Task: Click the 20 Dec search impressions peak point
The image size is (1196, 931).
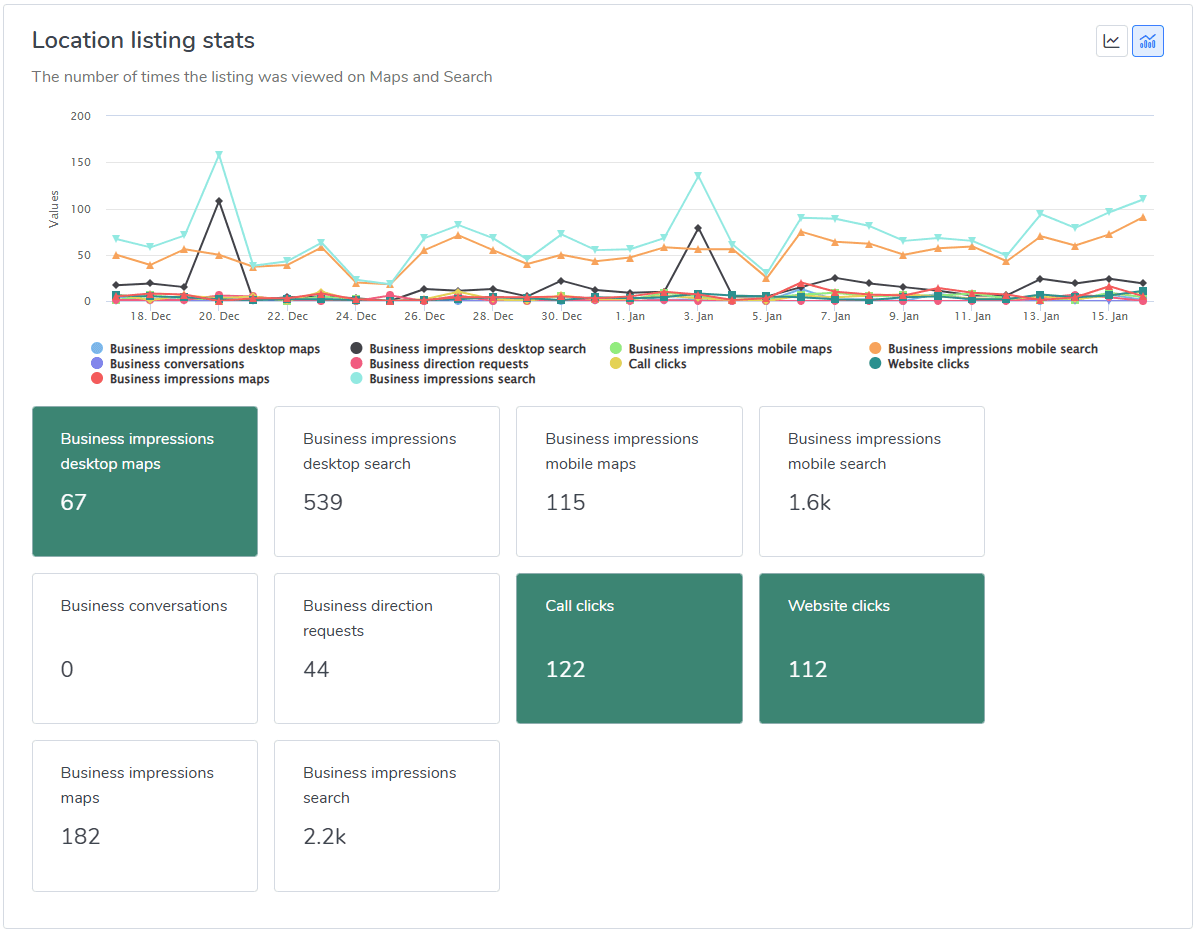Action: click(x=219, y=155)
